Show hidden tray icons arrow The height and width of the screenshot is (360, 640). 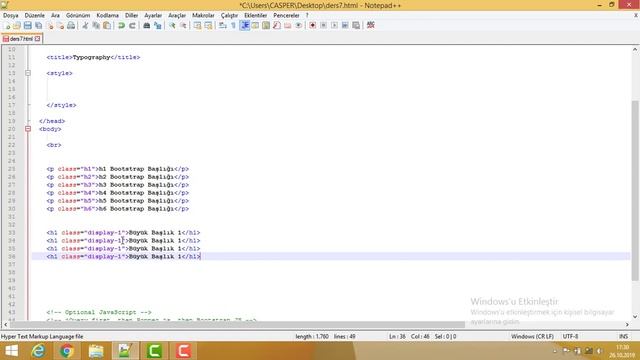coord(555,351)
